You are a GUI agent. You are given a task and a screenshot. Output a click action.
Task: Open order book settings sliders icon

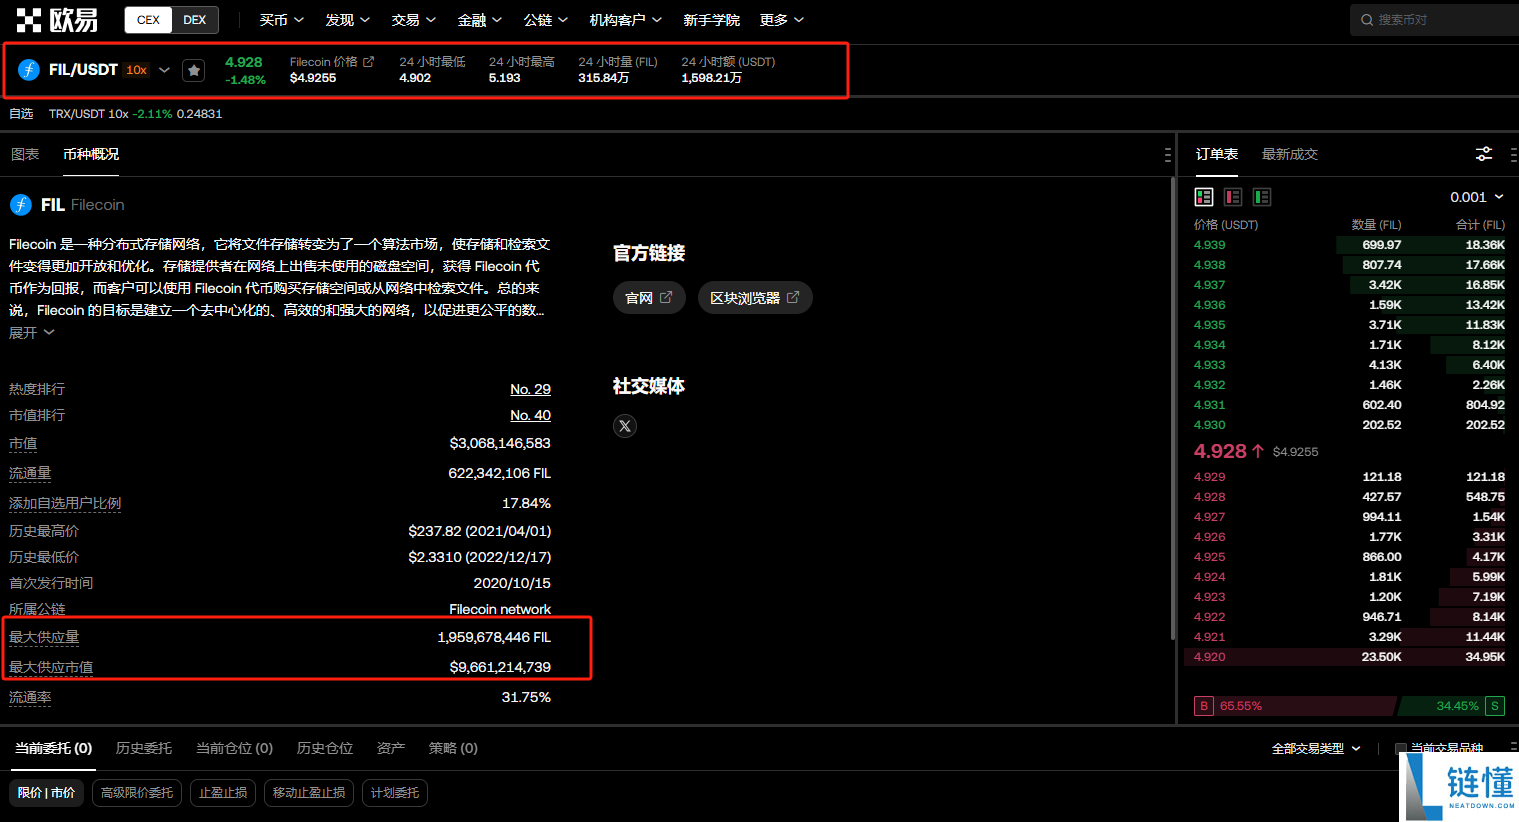pyautogui.click(x=1484, y=154)
